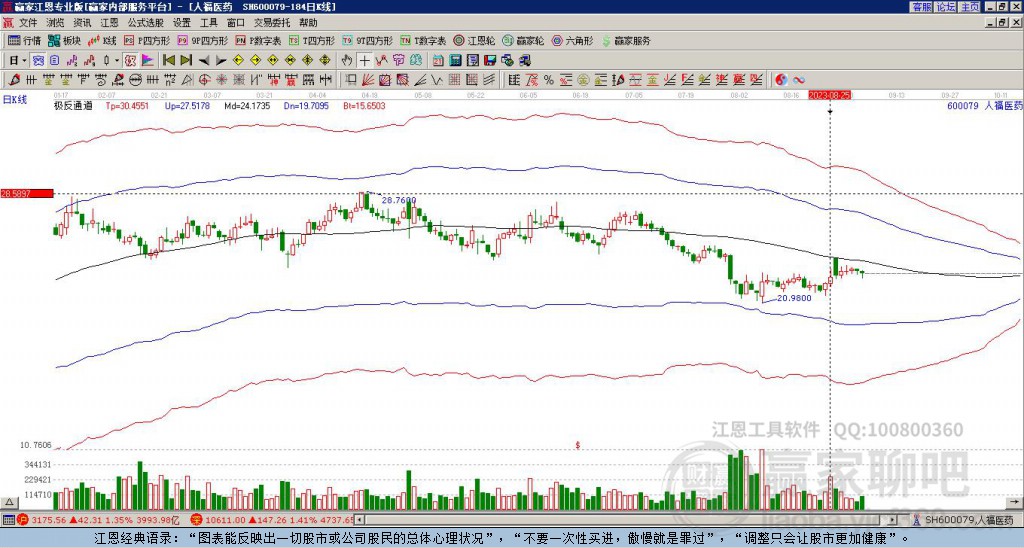Open the 交易委托 menu

click(272, 23)
